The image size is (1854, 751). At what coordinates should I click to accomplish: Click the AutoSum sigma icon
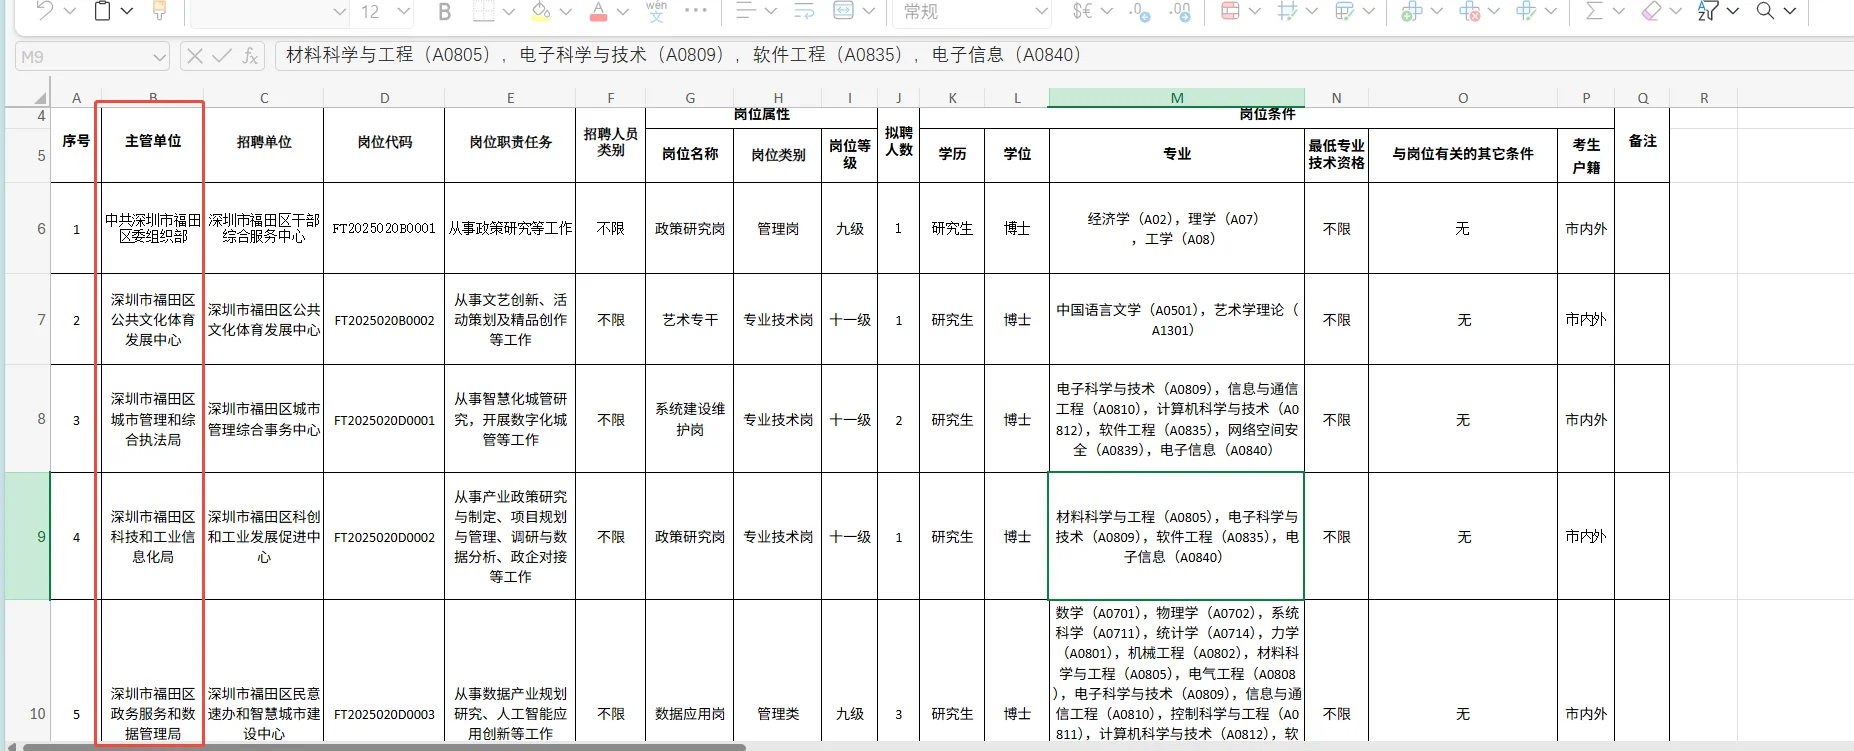1594,11
